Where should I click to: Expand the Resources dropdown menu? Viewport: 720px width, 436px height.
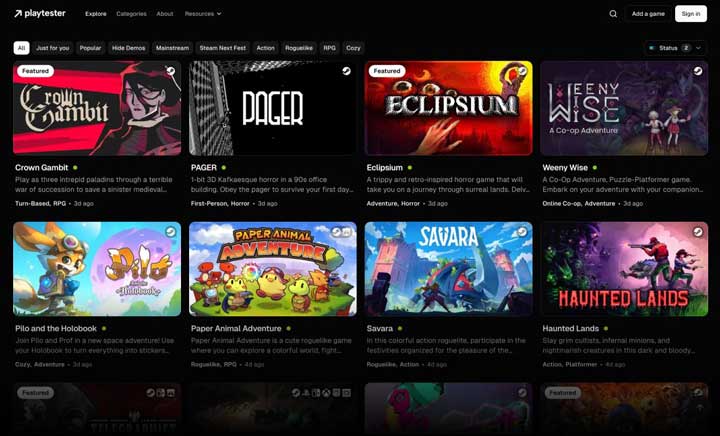pos(203,14)
